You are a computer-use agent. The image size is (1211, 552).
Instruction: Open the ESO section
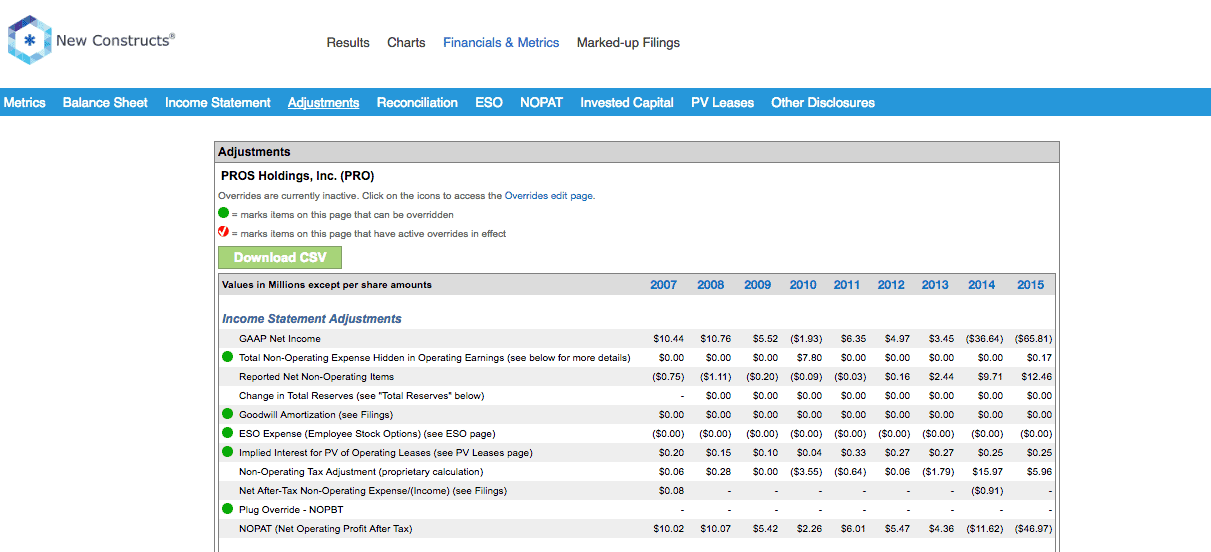tap(489, 102)
